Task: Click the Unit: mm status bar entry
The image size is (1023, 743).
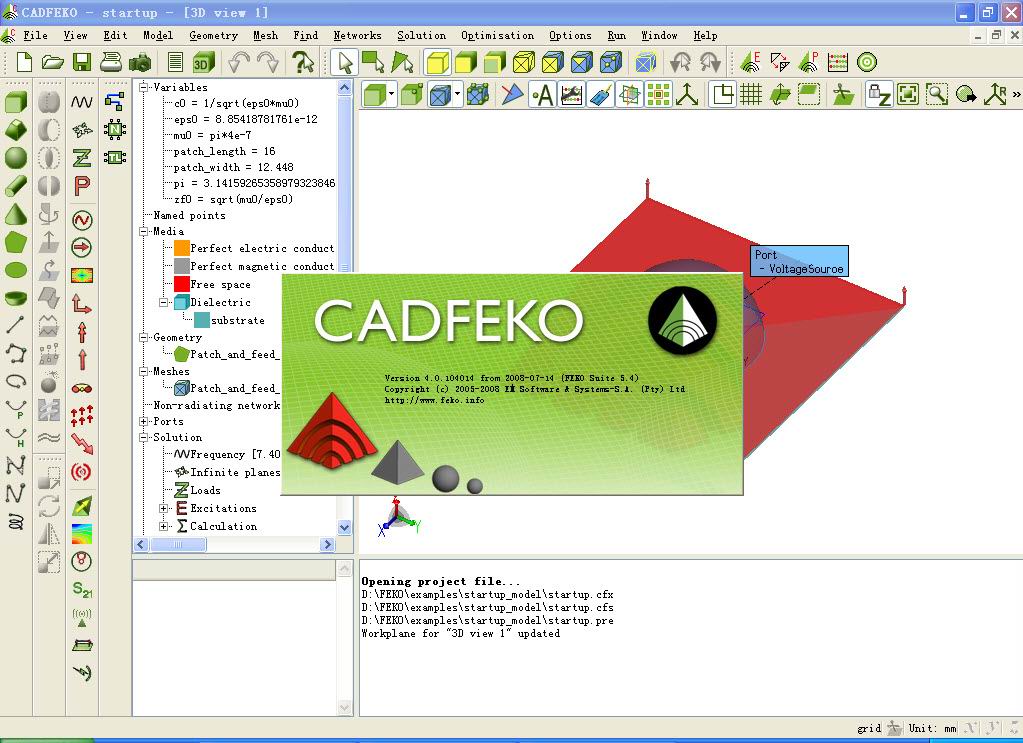Action: click(932, 728)
